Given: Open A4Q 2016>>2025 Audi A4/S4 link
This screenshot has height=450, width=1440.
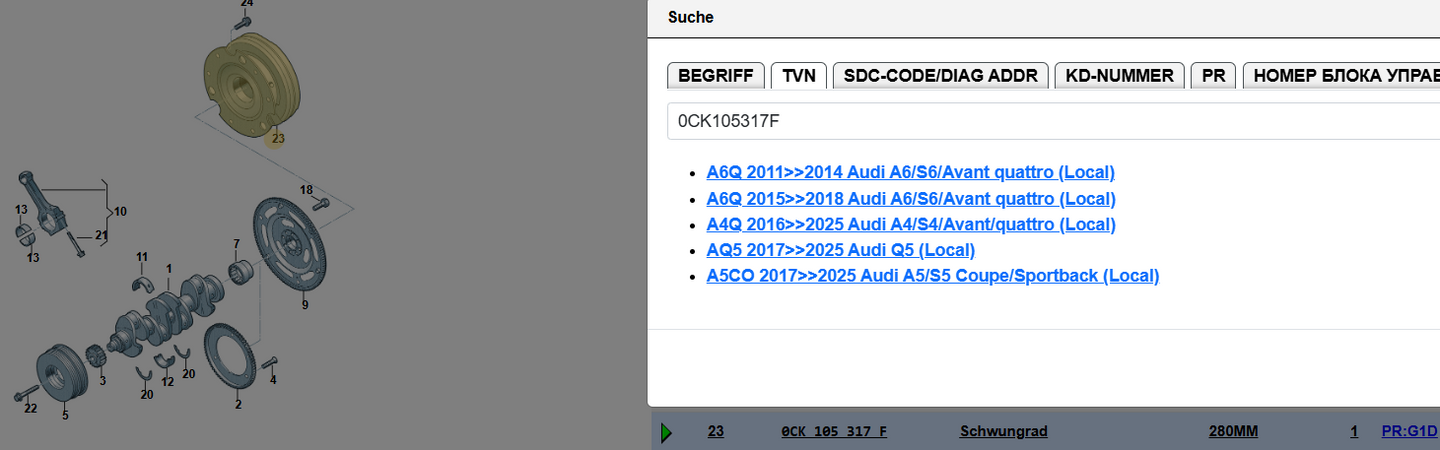Looking at the screenshot, I should point(911,224).
